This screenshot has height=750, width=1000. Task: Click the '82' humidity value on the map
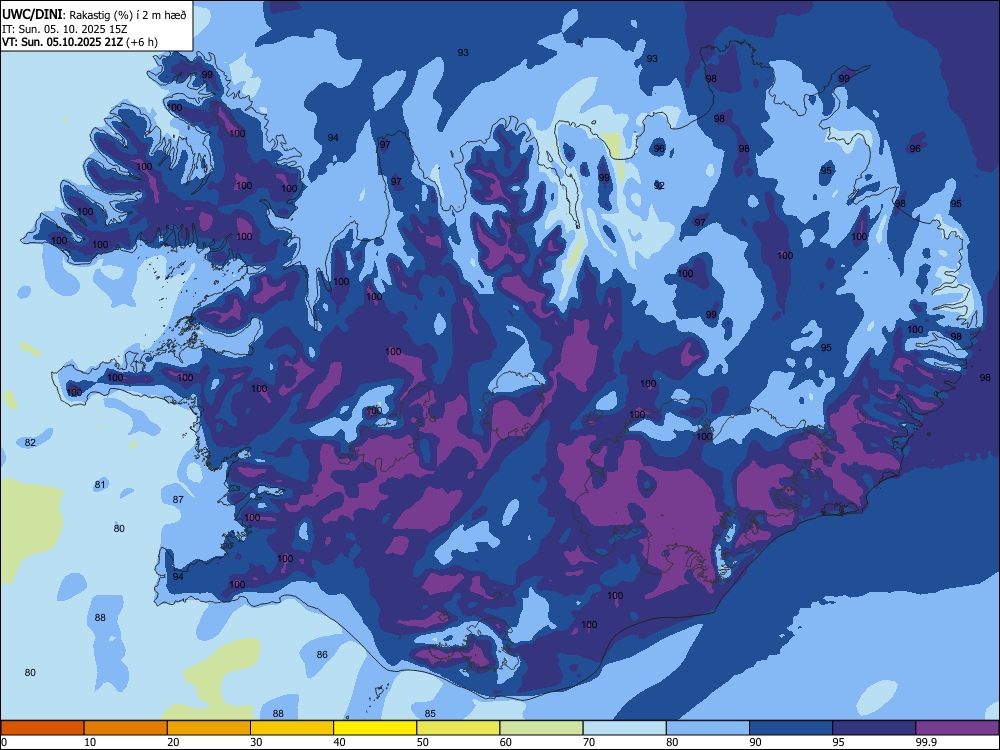30,443
